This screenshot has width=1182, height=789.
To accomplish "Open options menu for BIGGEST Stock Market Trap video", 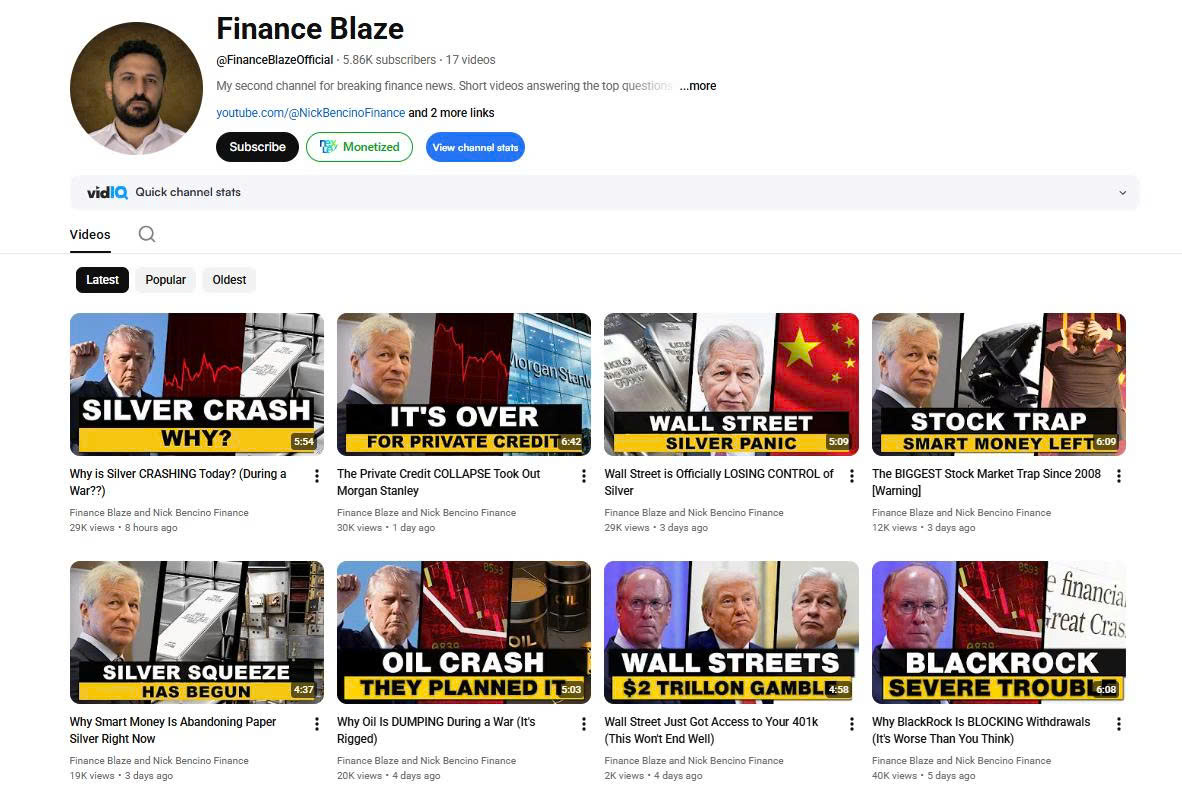I will (x=1119, y=476).
